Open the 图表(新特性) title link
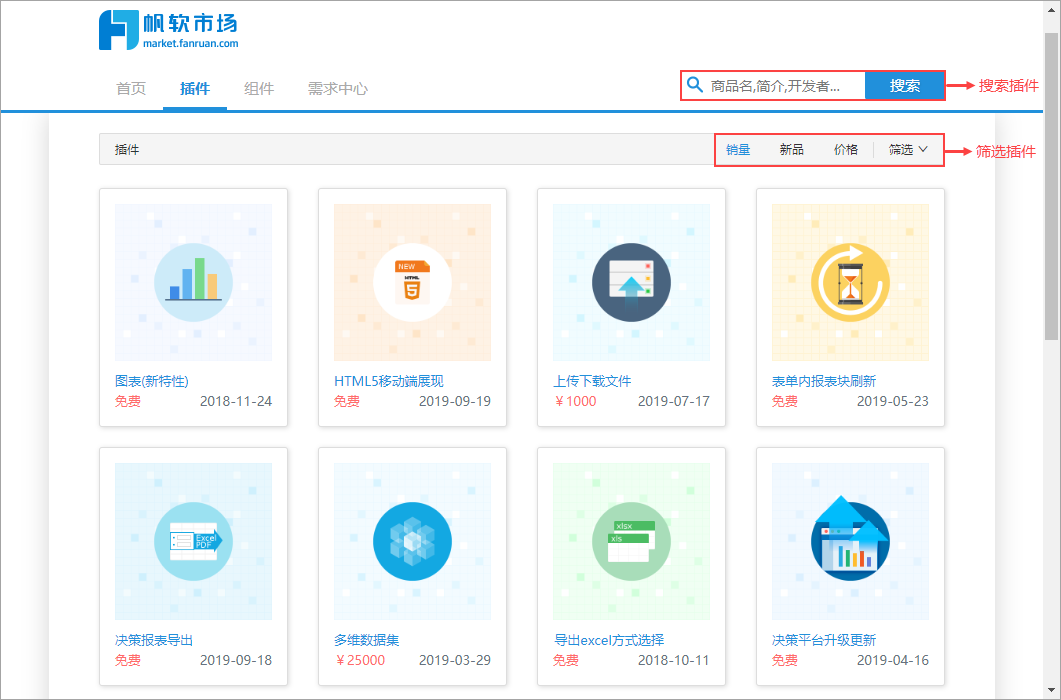This screenshot has width=1061, height=700. (152, 381)
